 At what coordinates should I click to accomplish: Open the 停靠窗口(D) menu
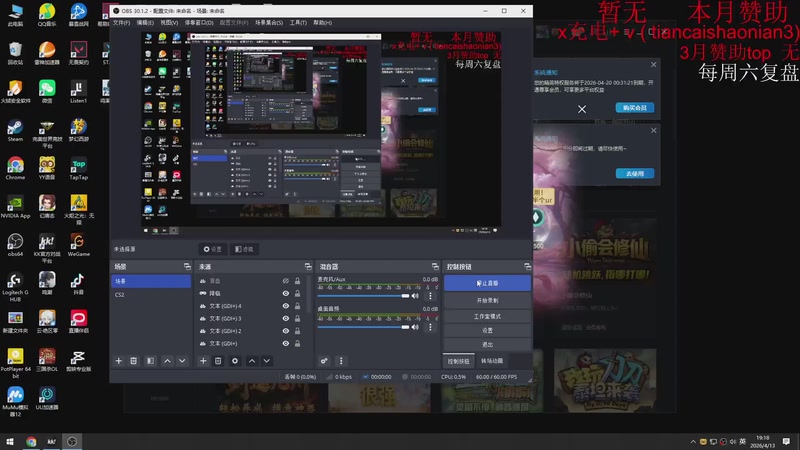[199, 22]
